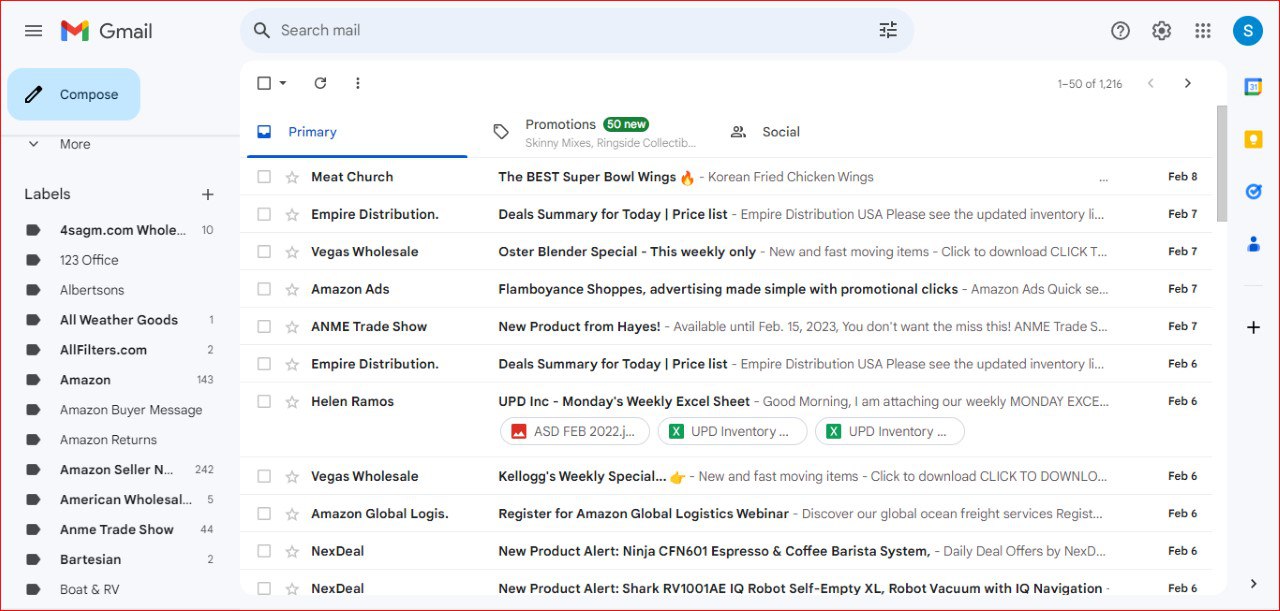Viewport: 1280px width, 611px height.
Task: Click the Gmail logo
Action: point(107,31)
